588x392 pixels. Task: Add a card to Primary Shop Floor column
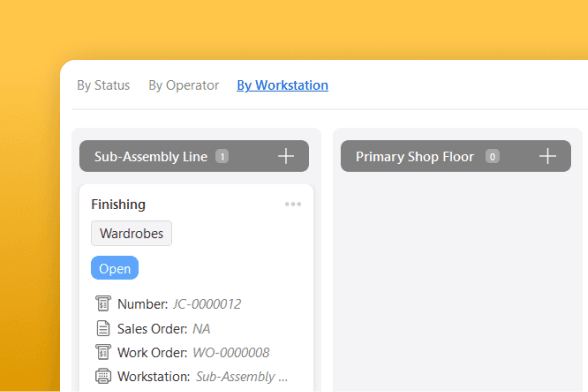pyautogui.click(x=548, y=156)
